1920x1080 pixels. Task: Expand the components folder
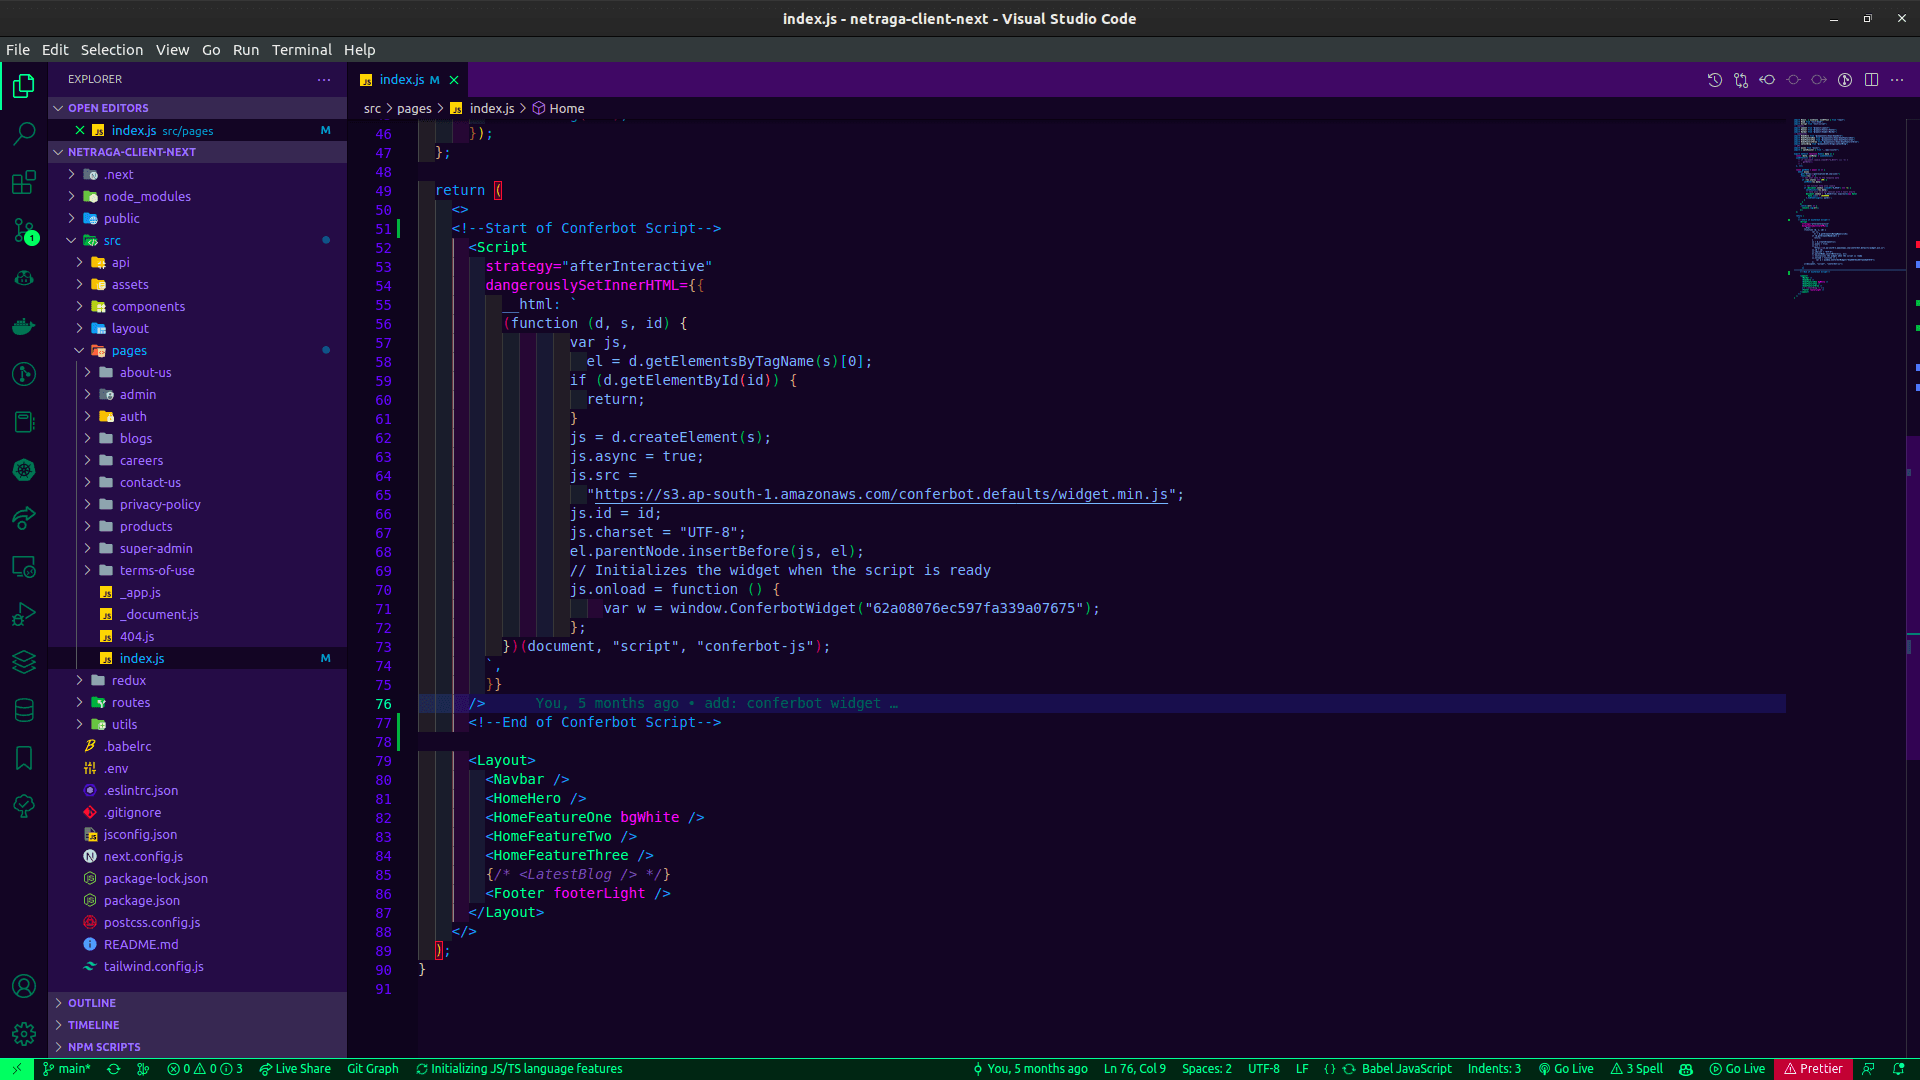pos(148,307)
